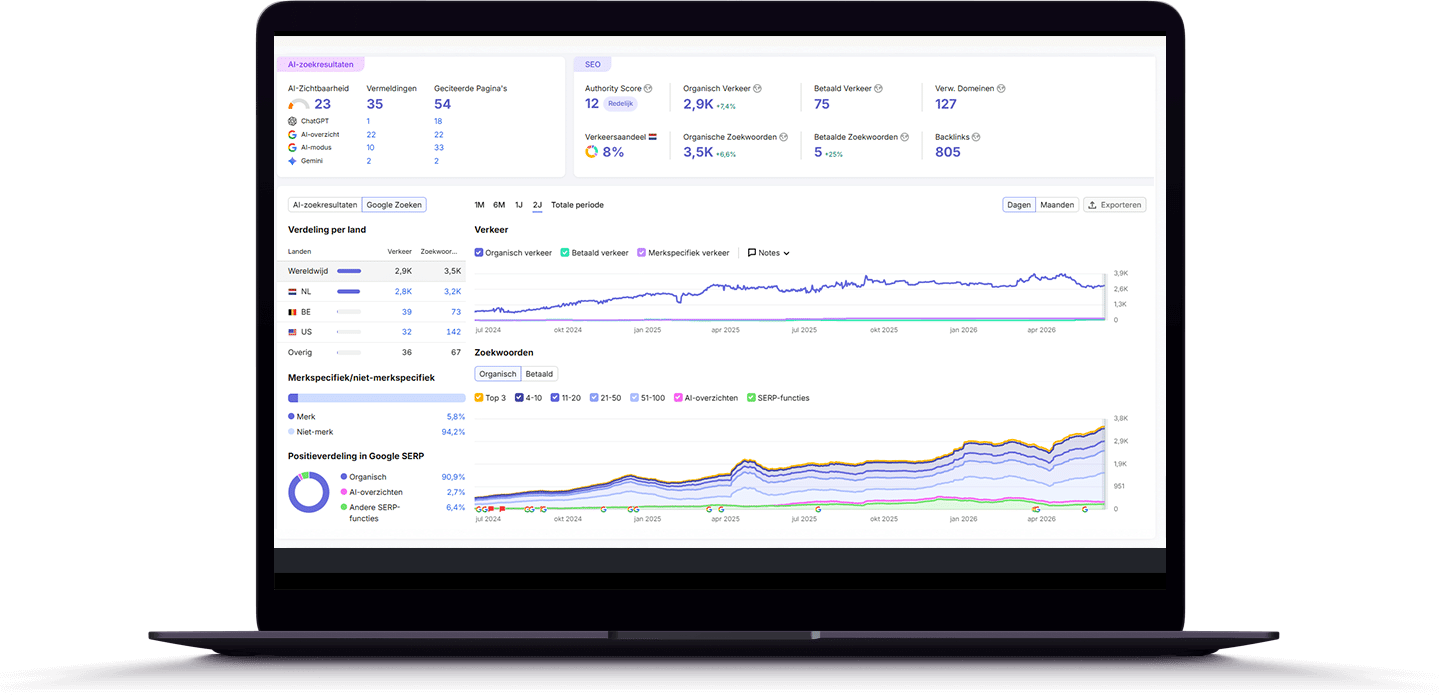This screenshot has height=695, width=1440.
Task: Open the Notes dropdown
Action: click(x=769, y=253)
